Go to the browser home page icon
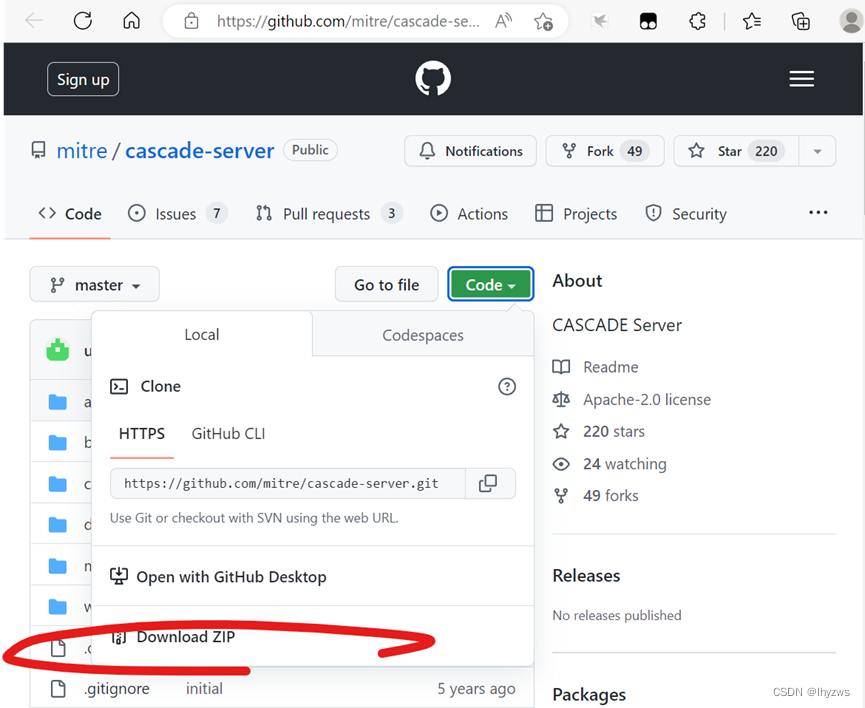Viewport: 865px width, 708px height. (131, 22)
